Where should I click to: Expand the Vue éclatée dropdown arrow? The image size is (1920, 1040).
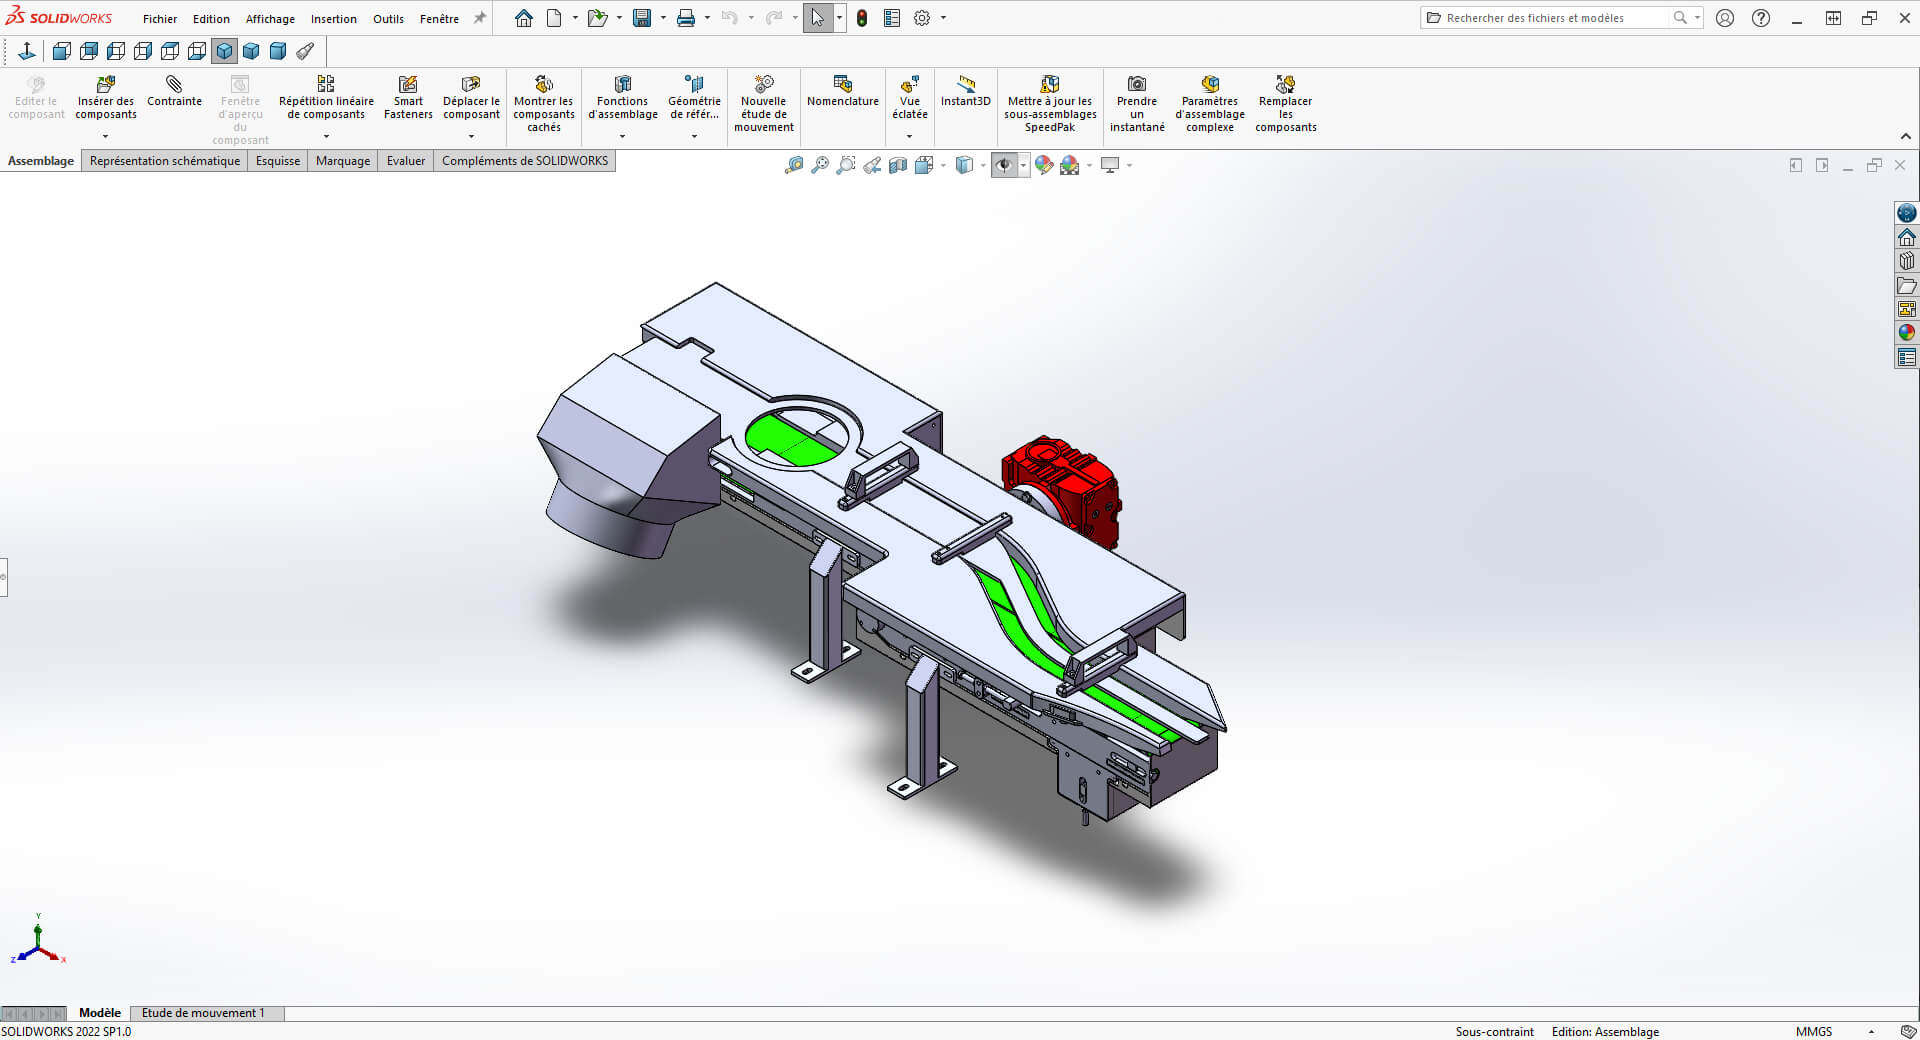909,137
